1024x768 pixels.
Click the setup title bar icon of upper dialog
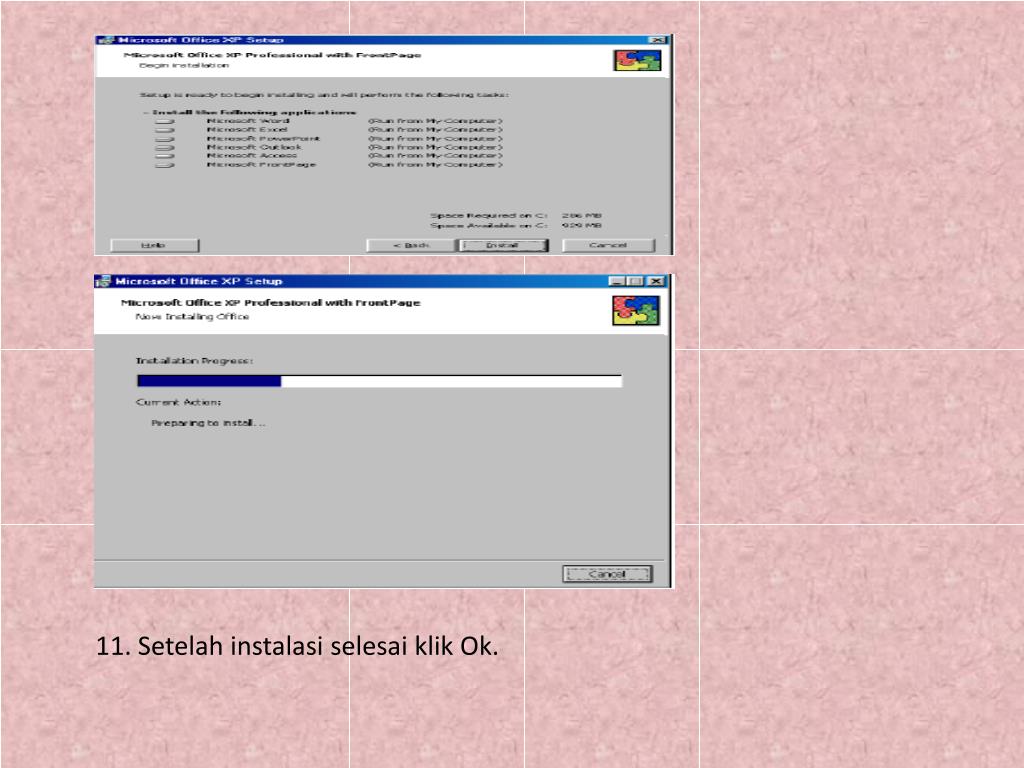pyautogui.click(x=105, y=40)
